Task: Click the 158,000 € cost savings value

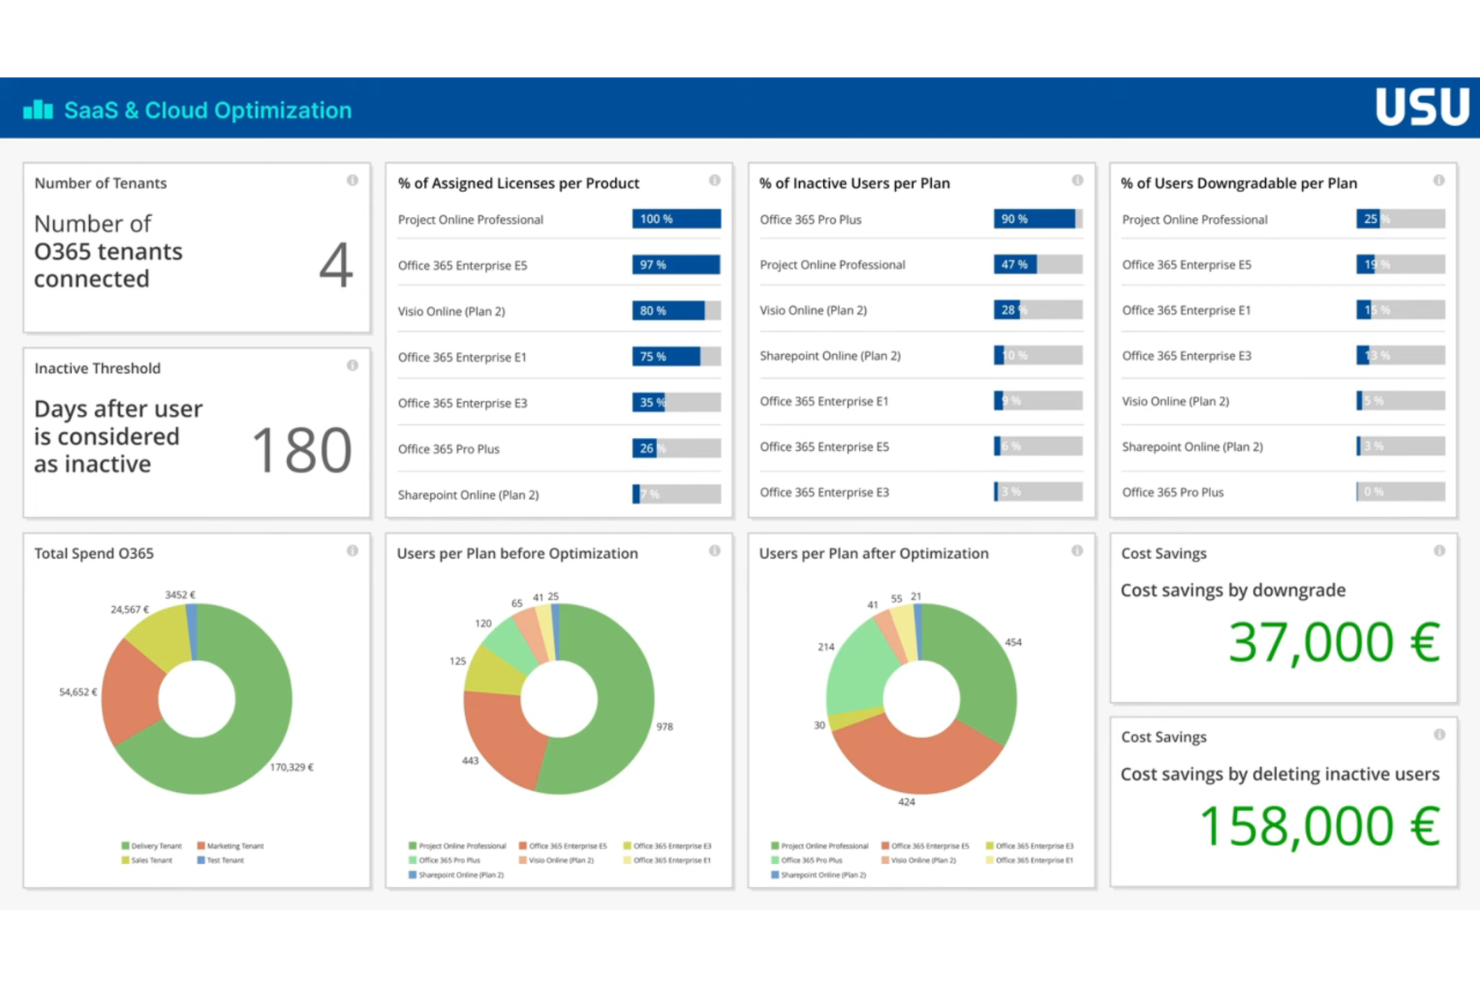Action: [1319, 827]
